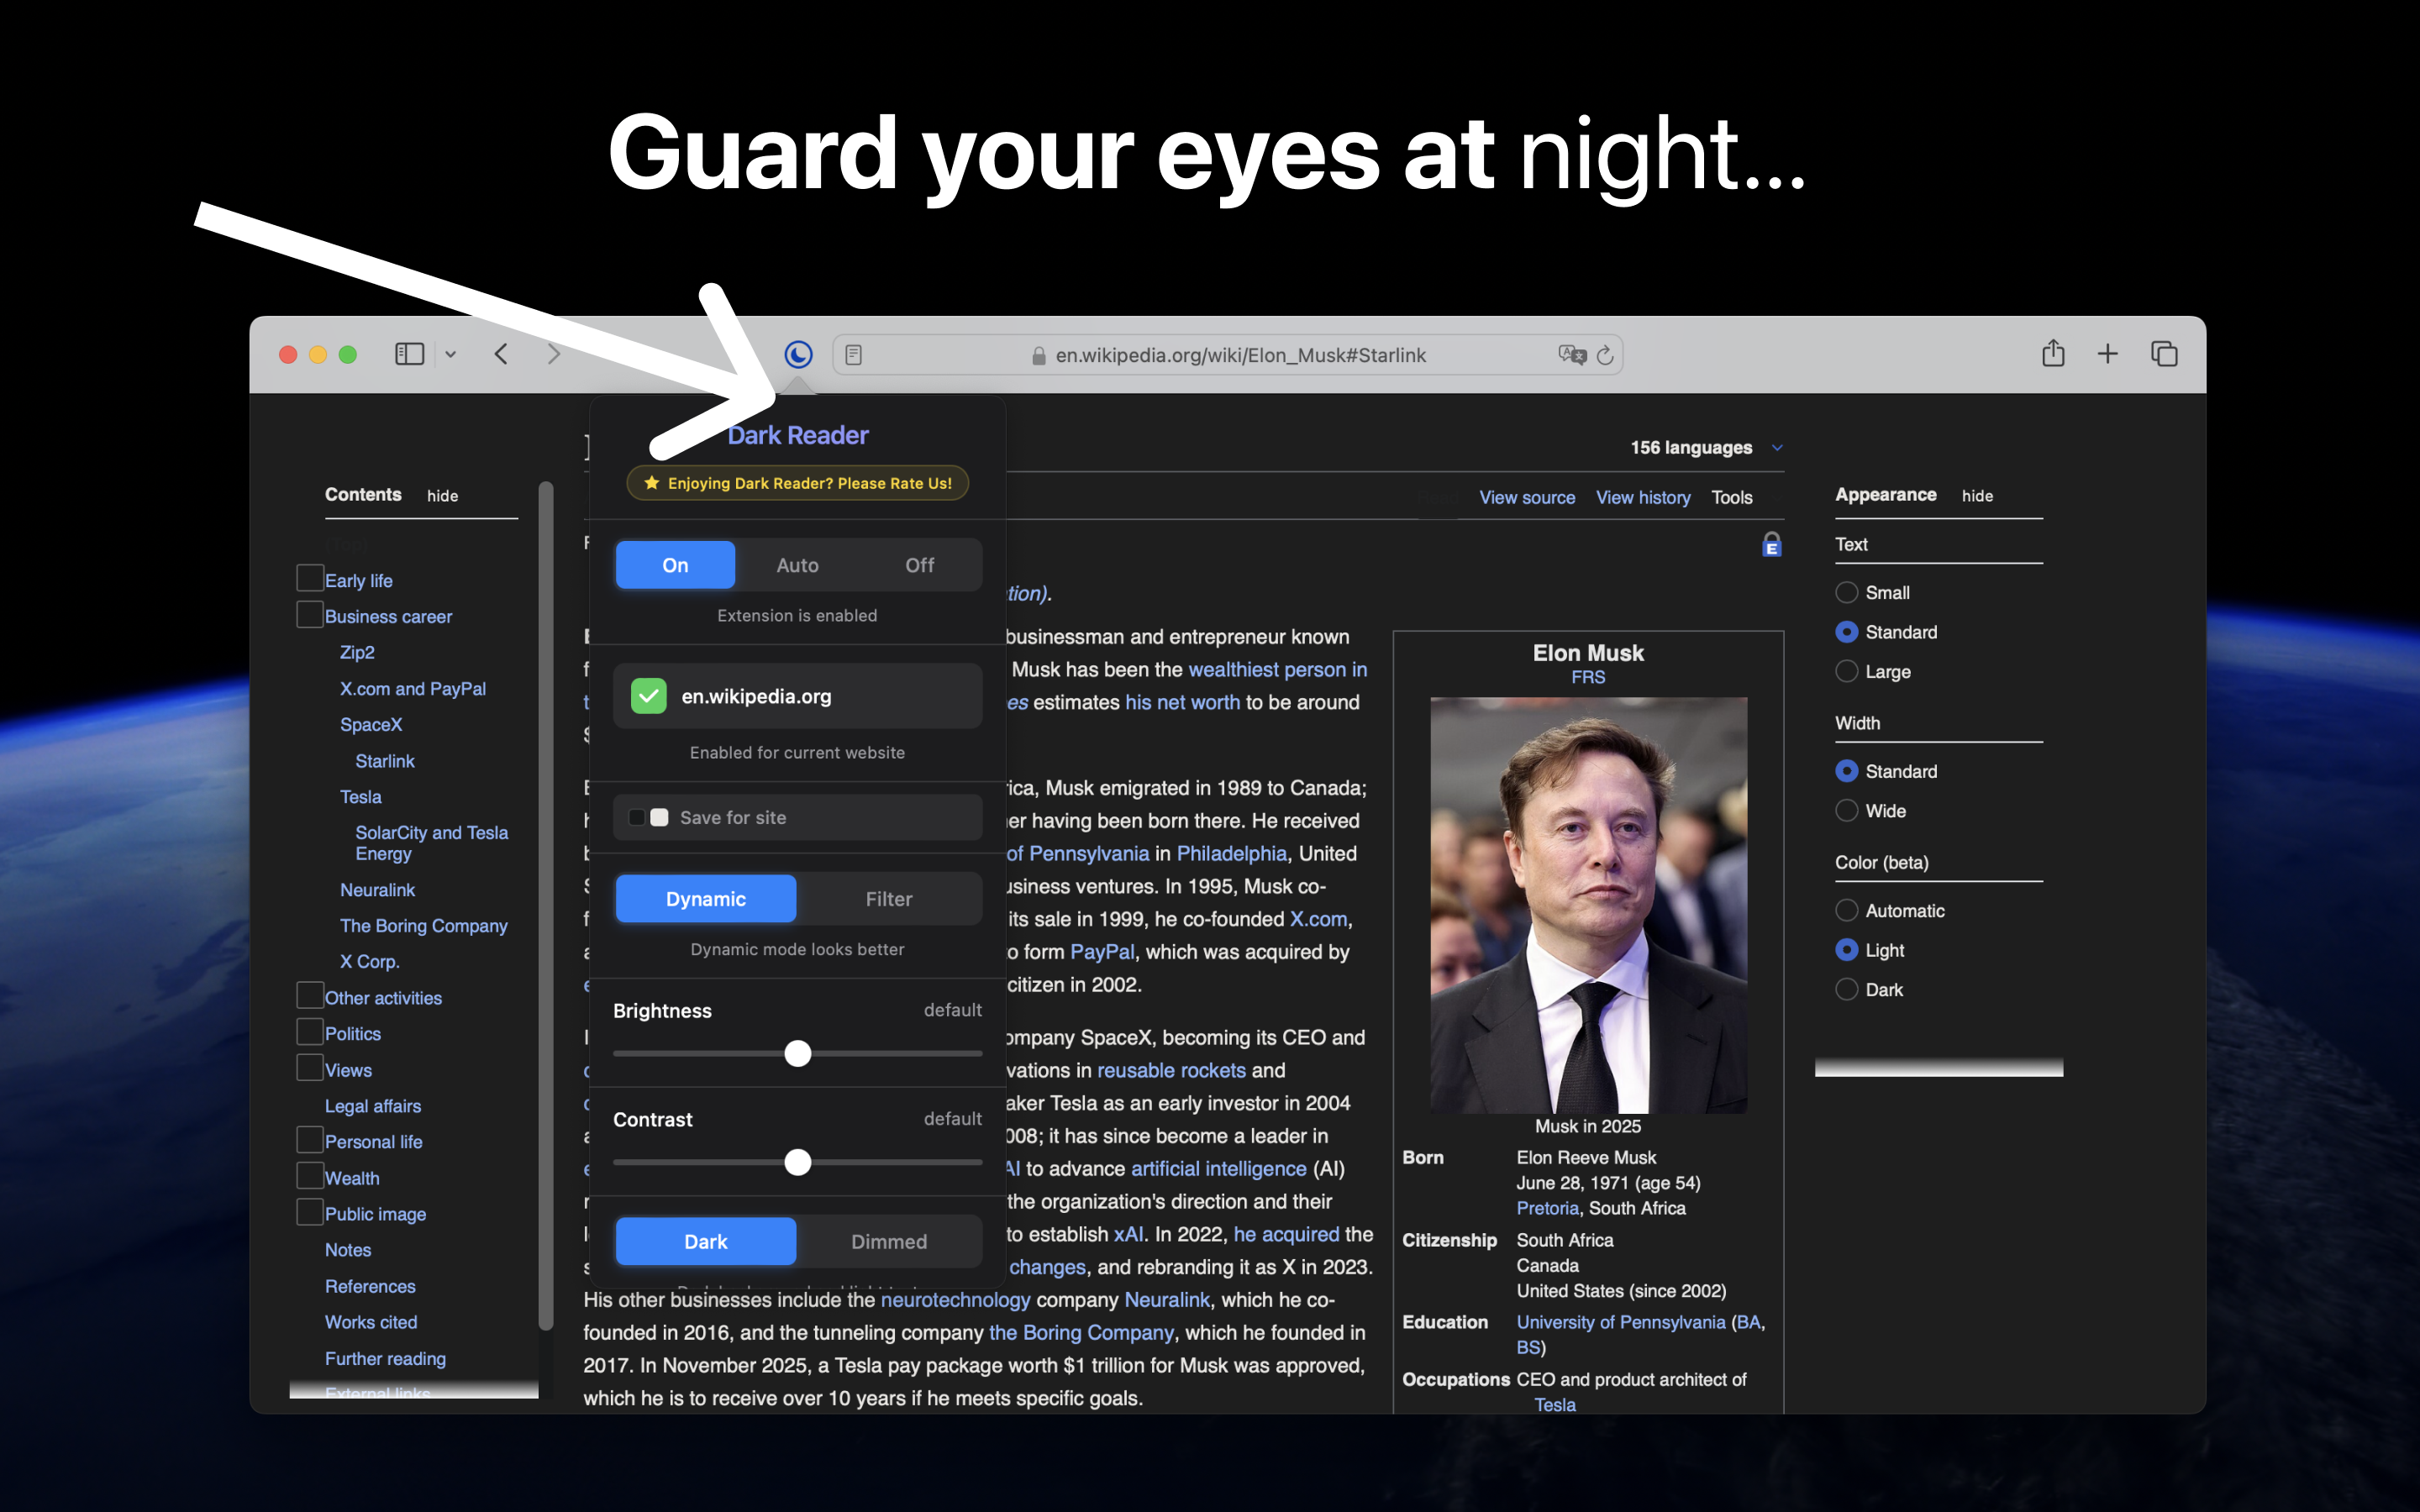
Task: Open the View source tab
Action: coord(1527,497)
